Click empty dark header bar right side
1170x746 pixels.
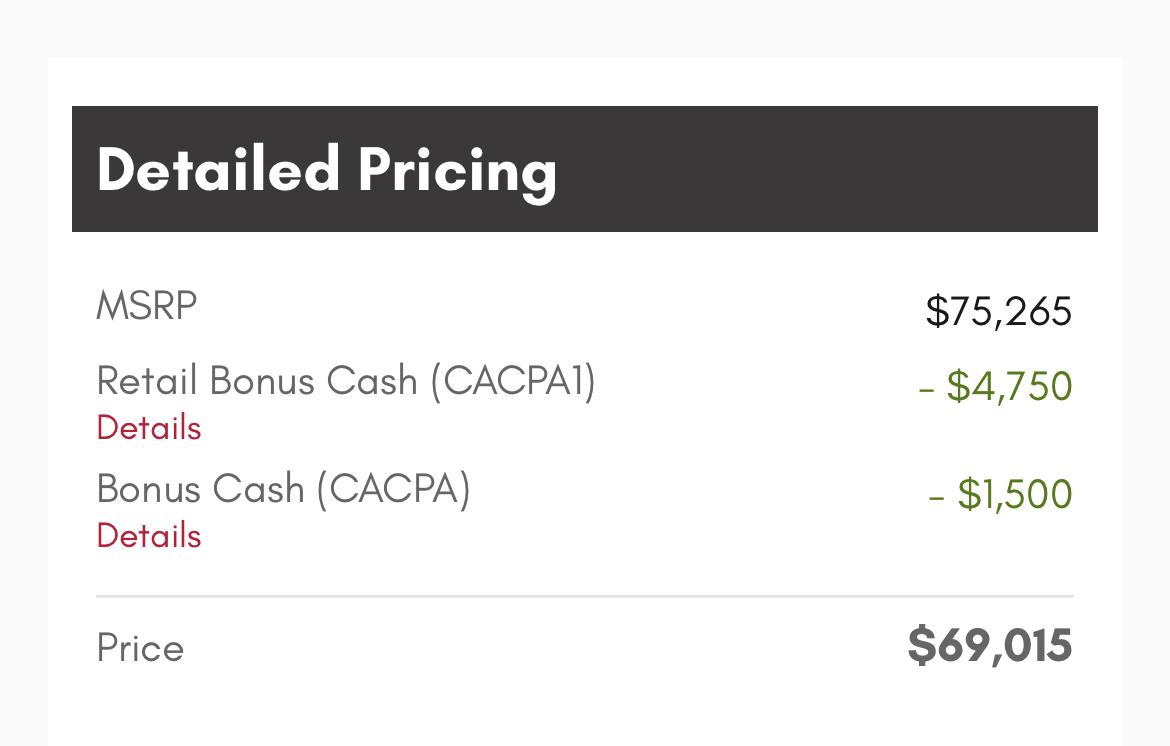point(828,169)
